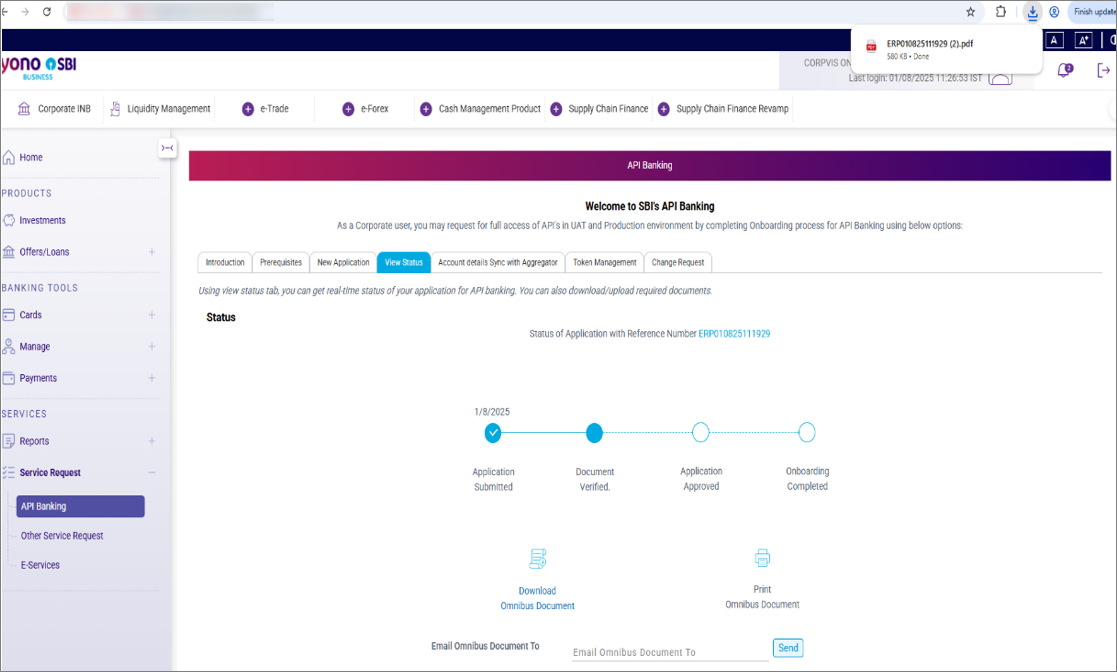
Task: Select API Banking in the sidebar
Action: 80,506
